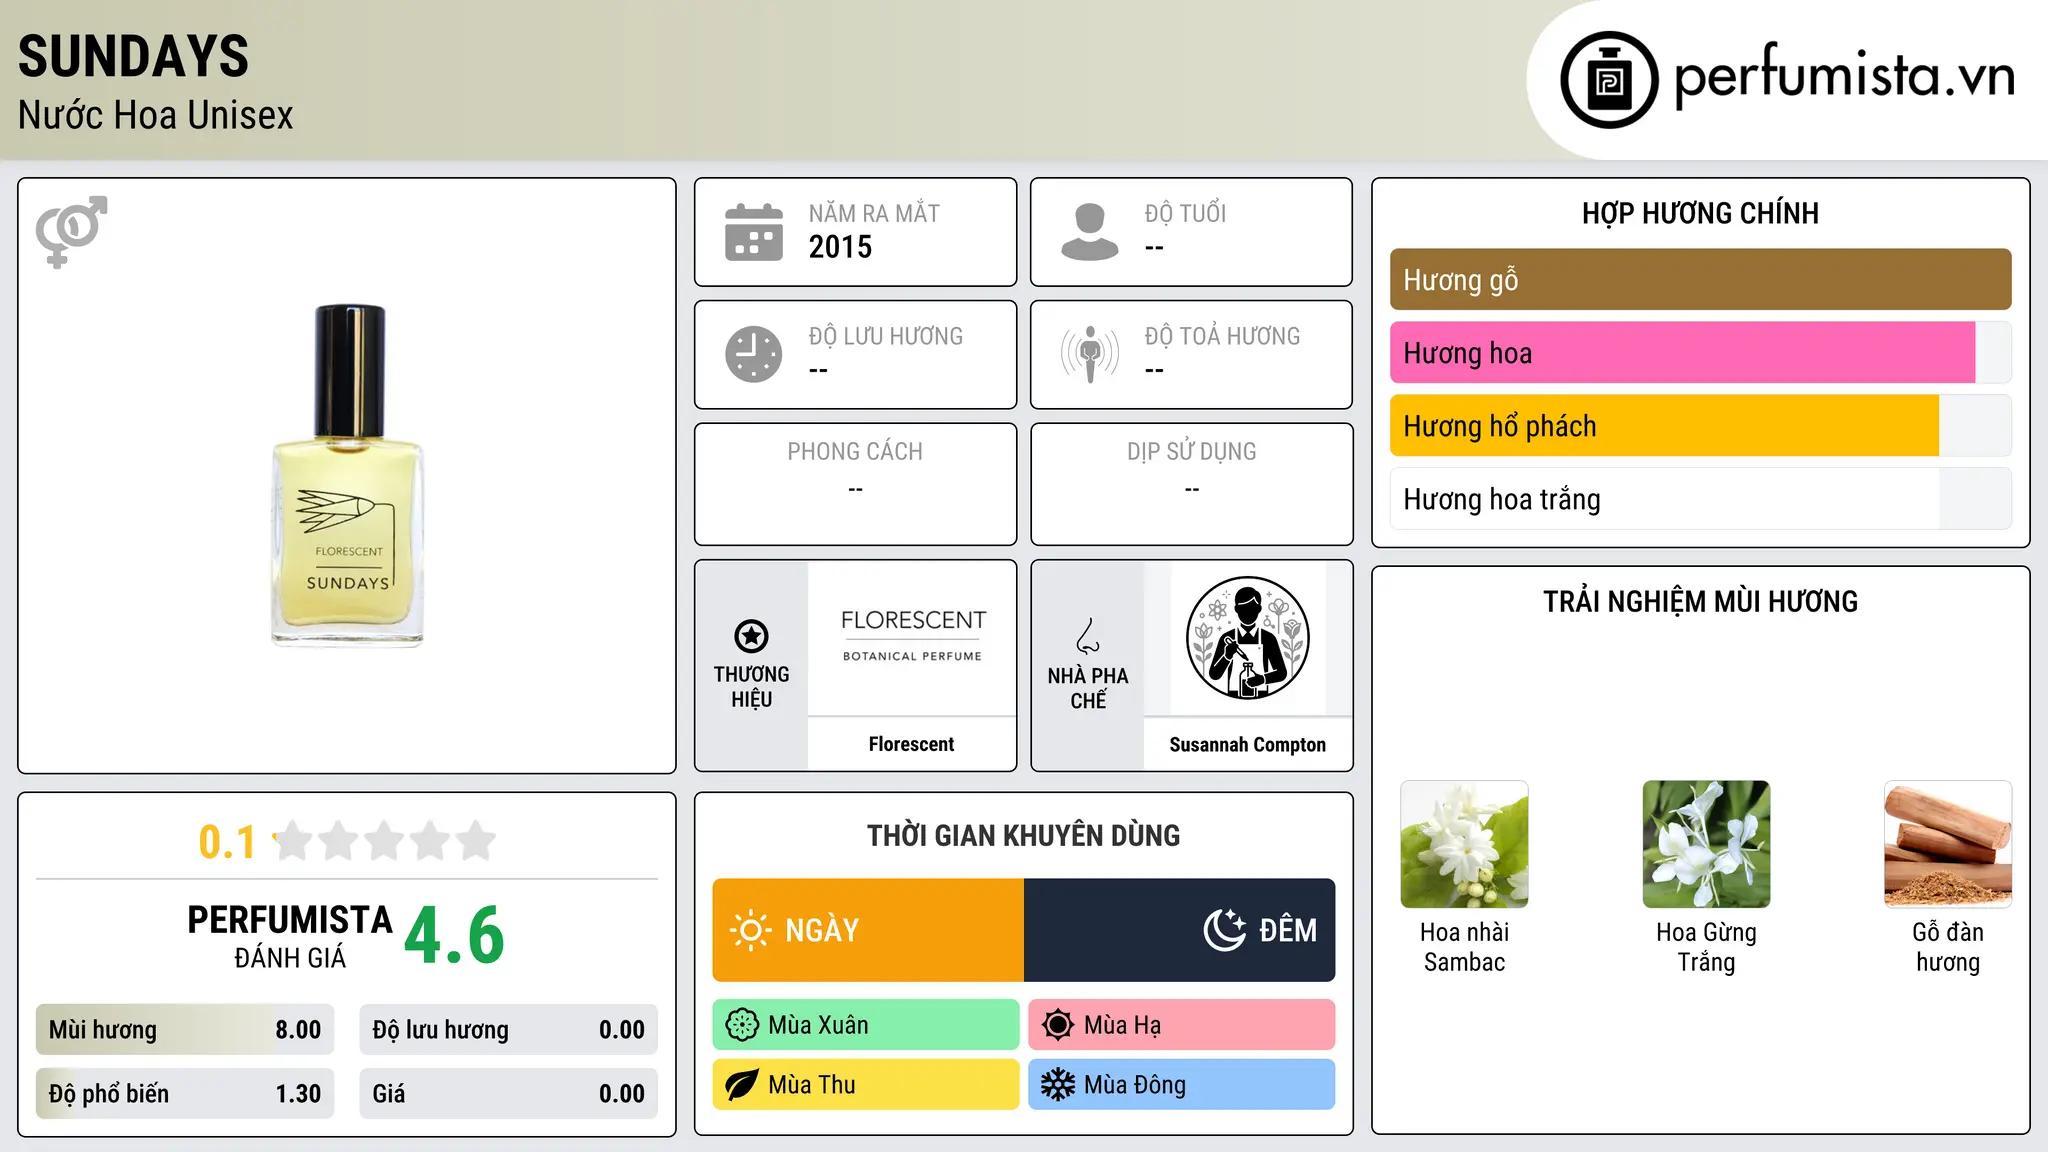Click the five-star rating row
2048x1152 pixels.
385,841
